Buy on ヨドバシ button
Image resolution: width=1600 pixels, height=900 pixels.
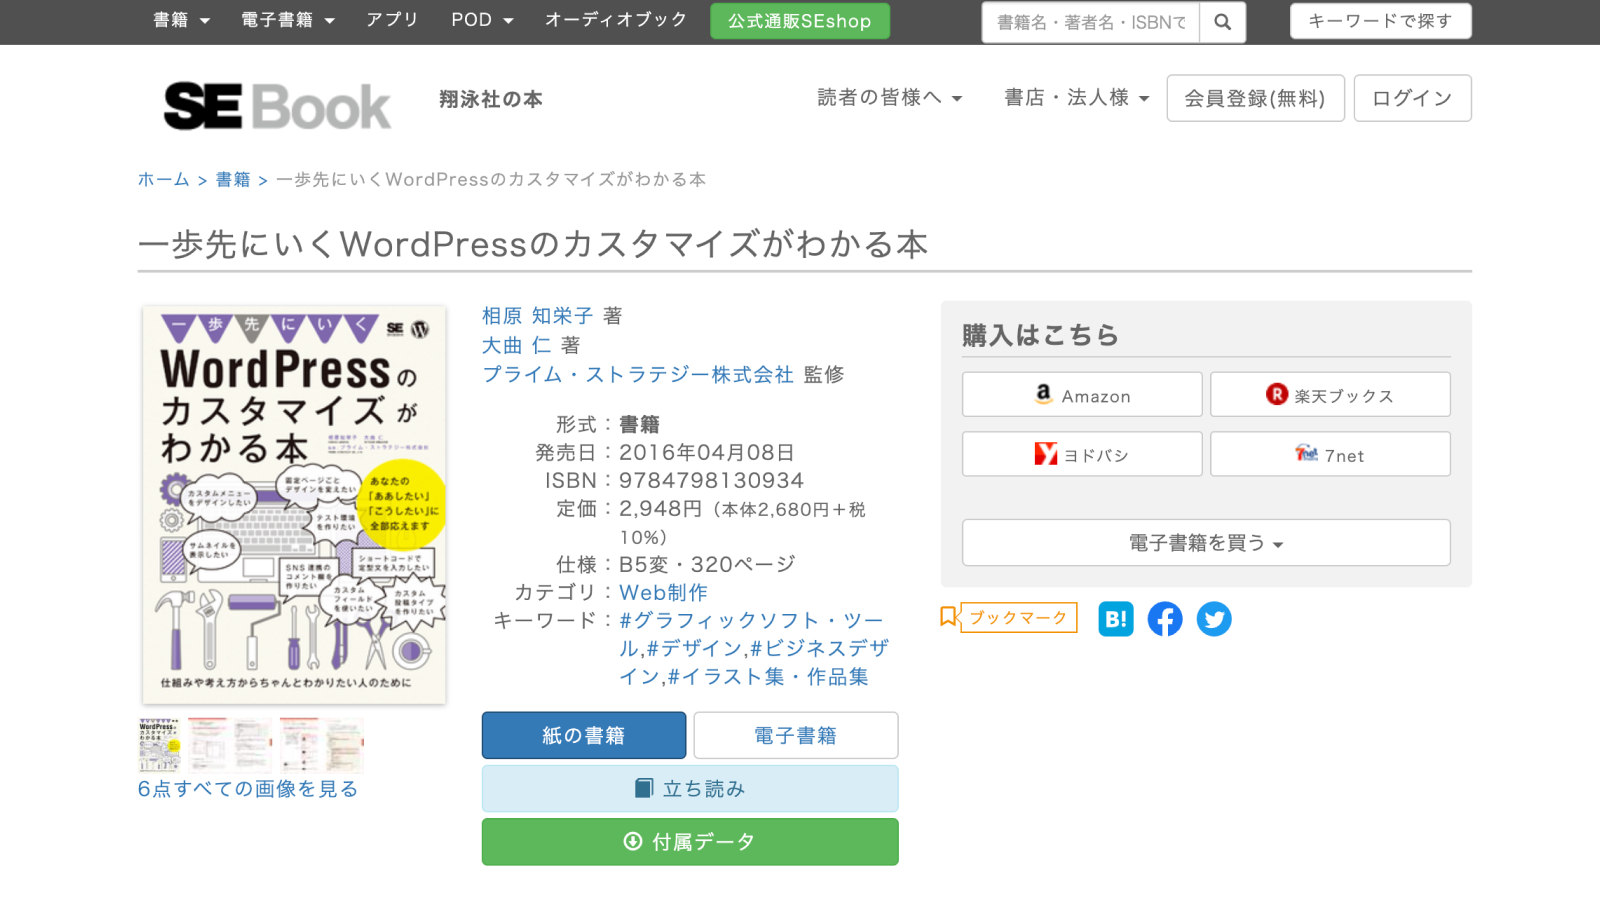(1082, 454)
